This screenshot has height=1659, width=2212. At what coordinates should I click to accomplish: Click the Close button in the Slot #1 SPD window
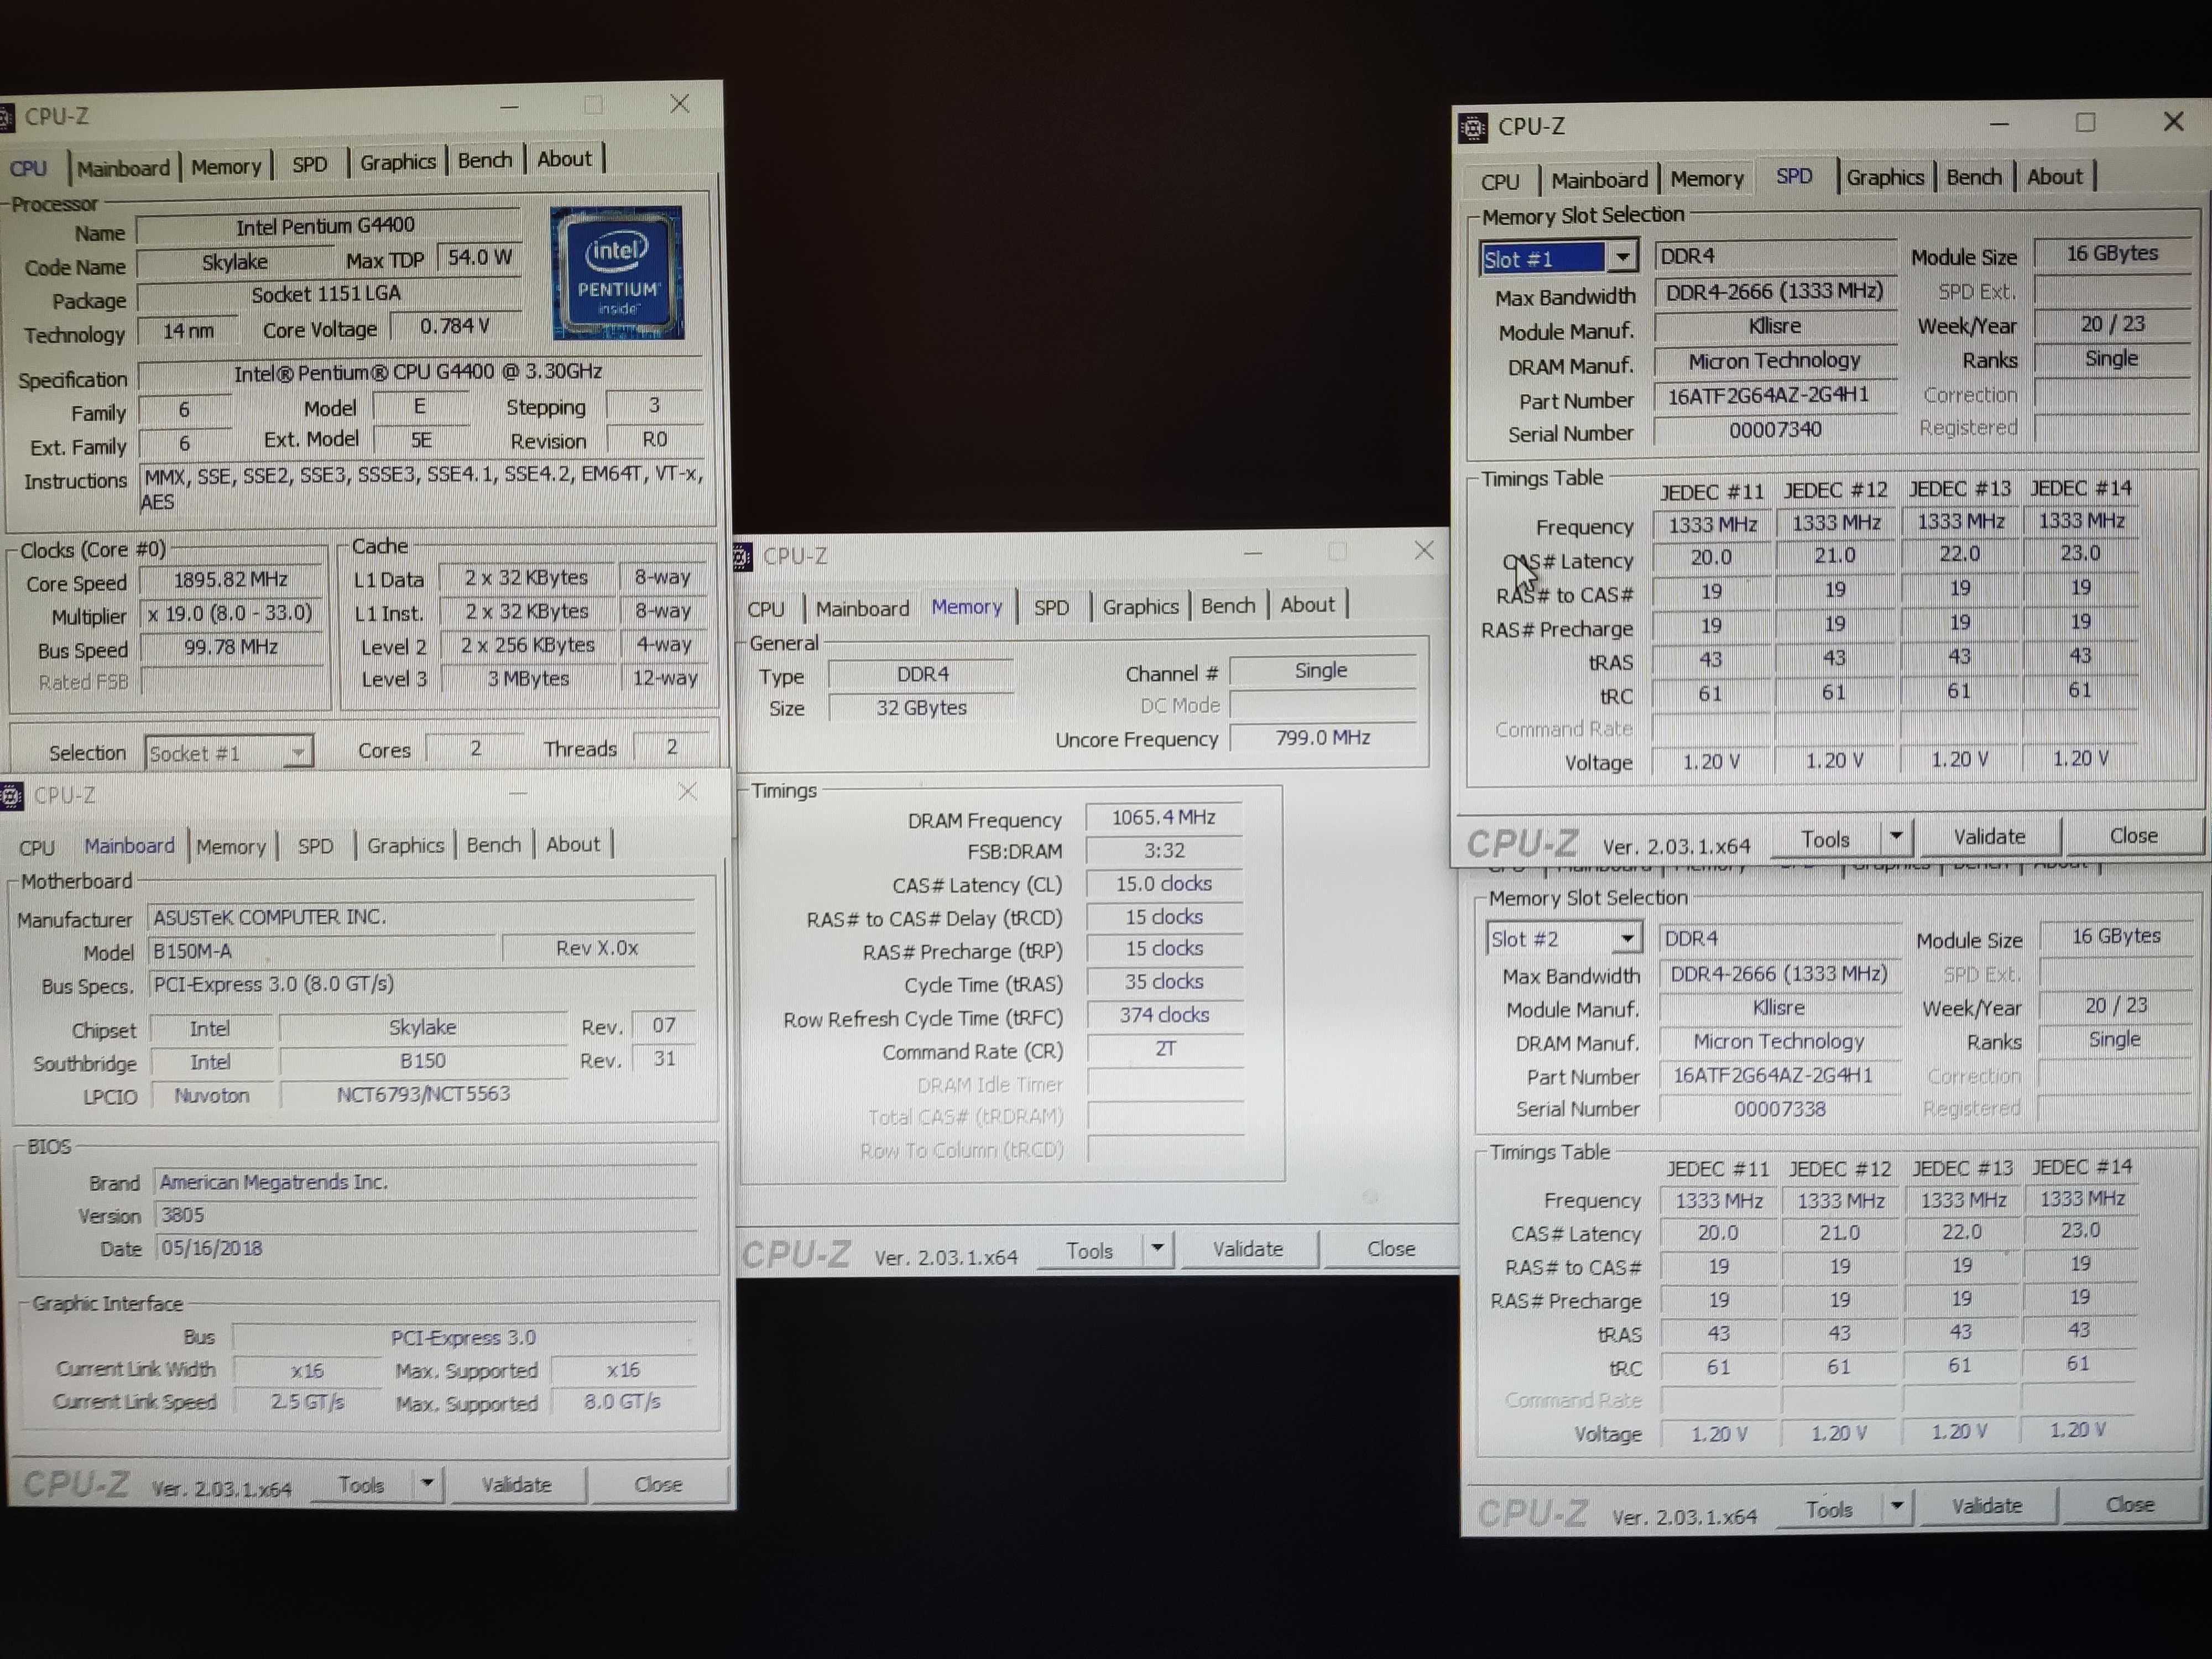coord(2133,835)
